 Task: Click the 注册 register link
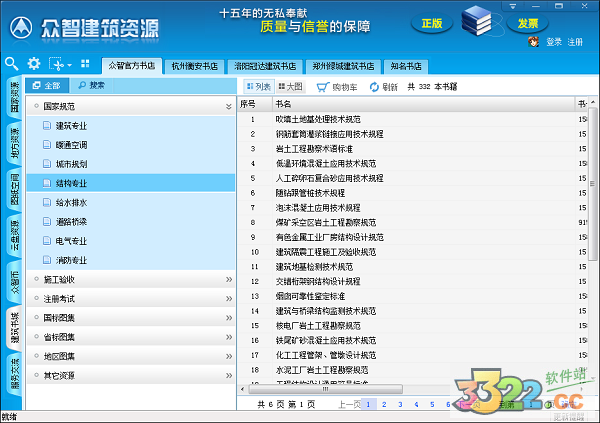[575, 42]
